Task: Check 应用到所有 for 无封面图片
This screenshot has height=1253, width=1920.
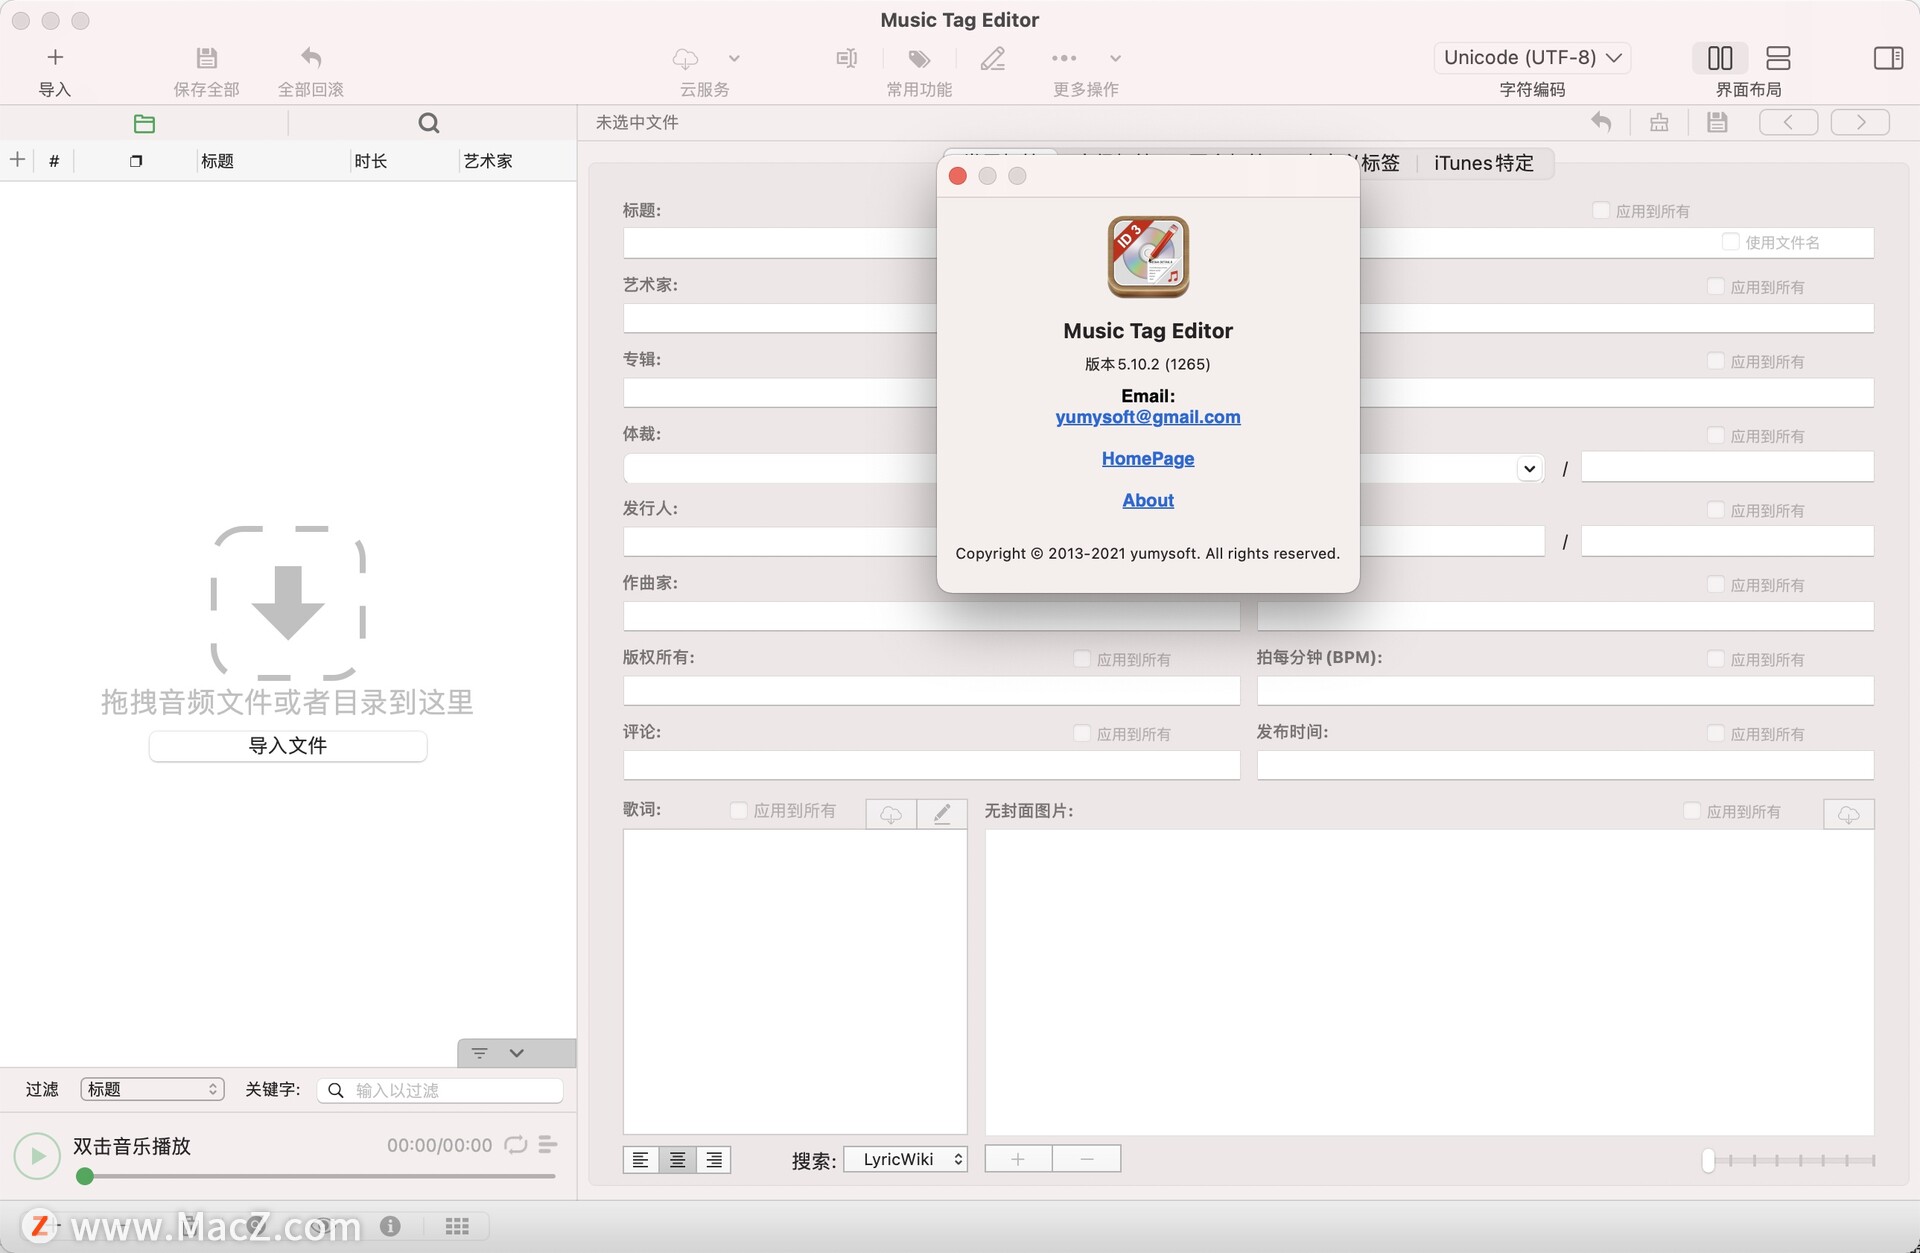Action: 1692,810
